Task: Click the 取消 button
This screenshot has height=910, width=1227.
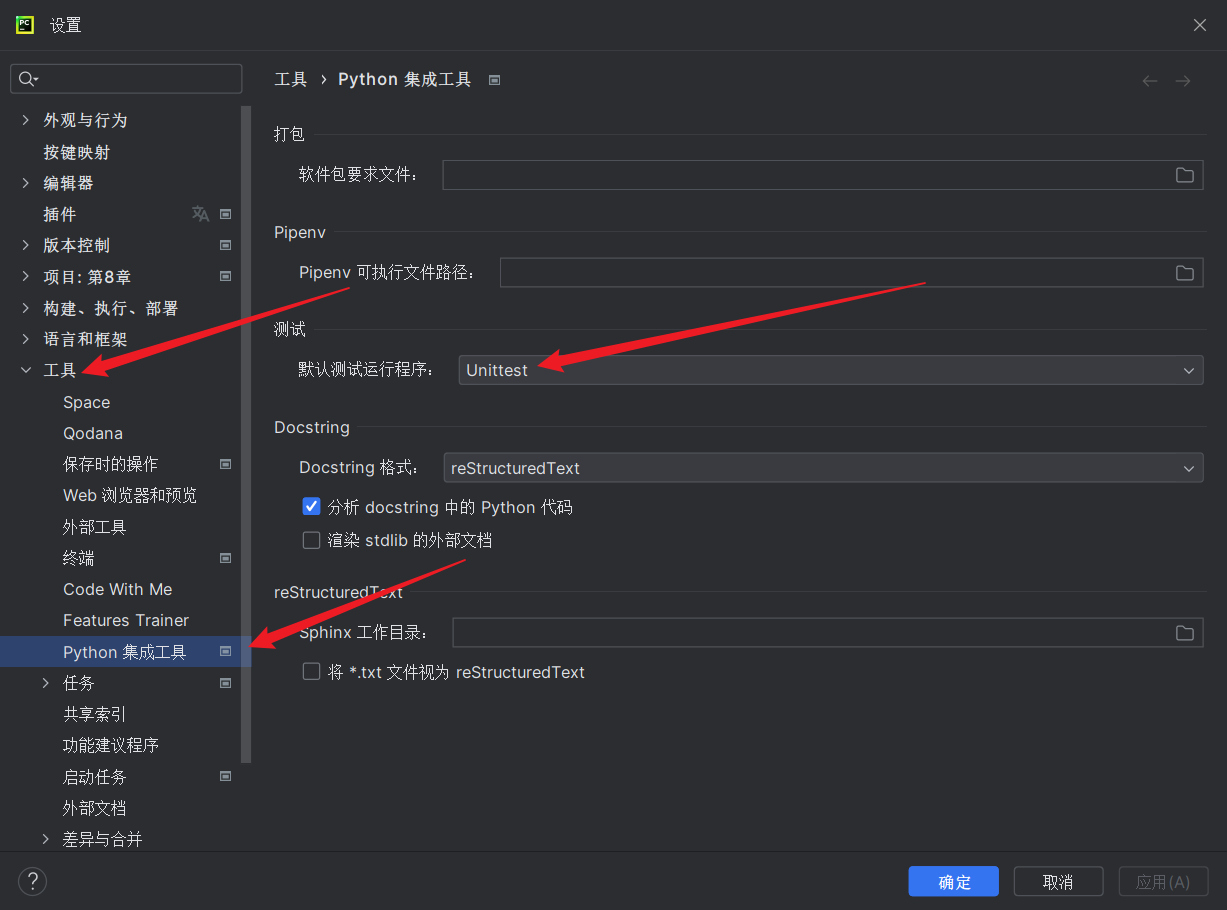Action: [x=1057, y=881]
